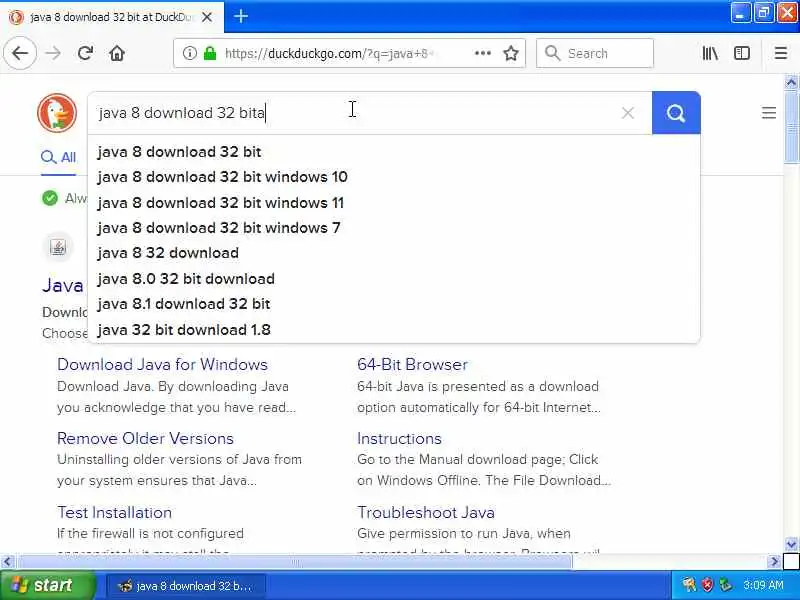Image resolution: width=800 pixels, height=600 pixels.
Task: Choose suggestion ending 'windows 7'
Action: click(218, 228)
